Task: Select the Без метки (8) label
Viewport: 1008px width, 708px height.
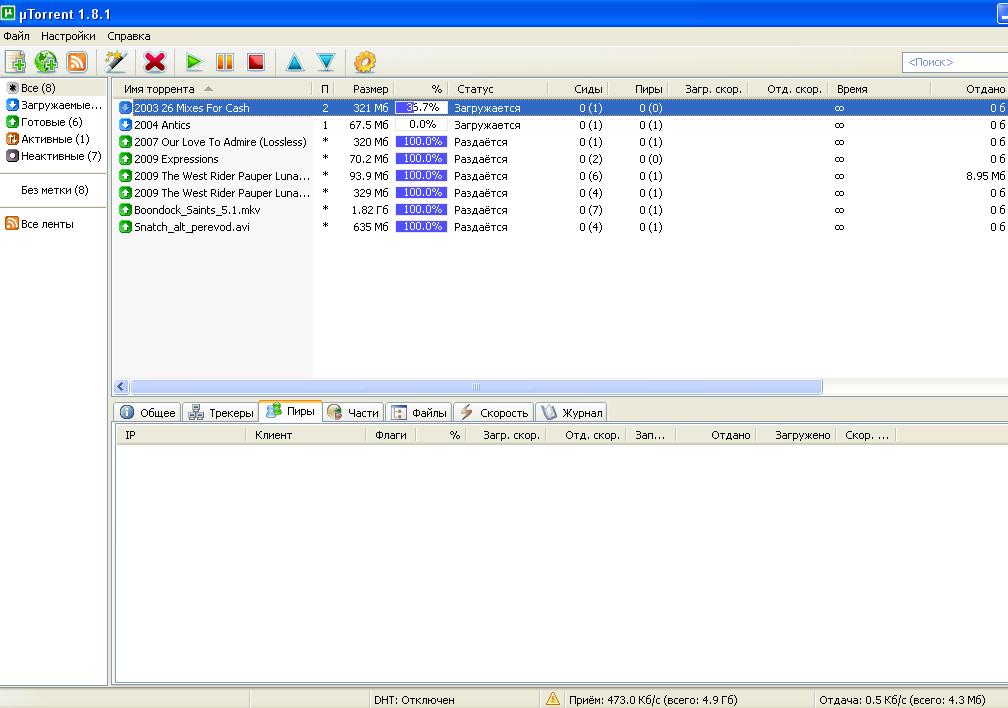Action: (x=55, y=190)
